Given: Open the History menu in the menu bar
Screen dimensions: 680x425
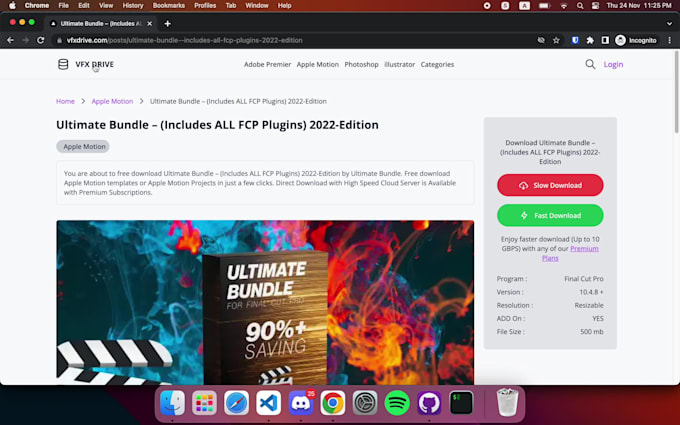Looking at the screenshot, I should (133, 6).
